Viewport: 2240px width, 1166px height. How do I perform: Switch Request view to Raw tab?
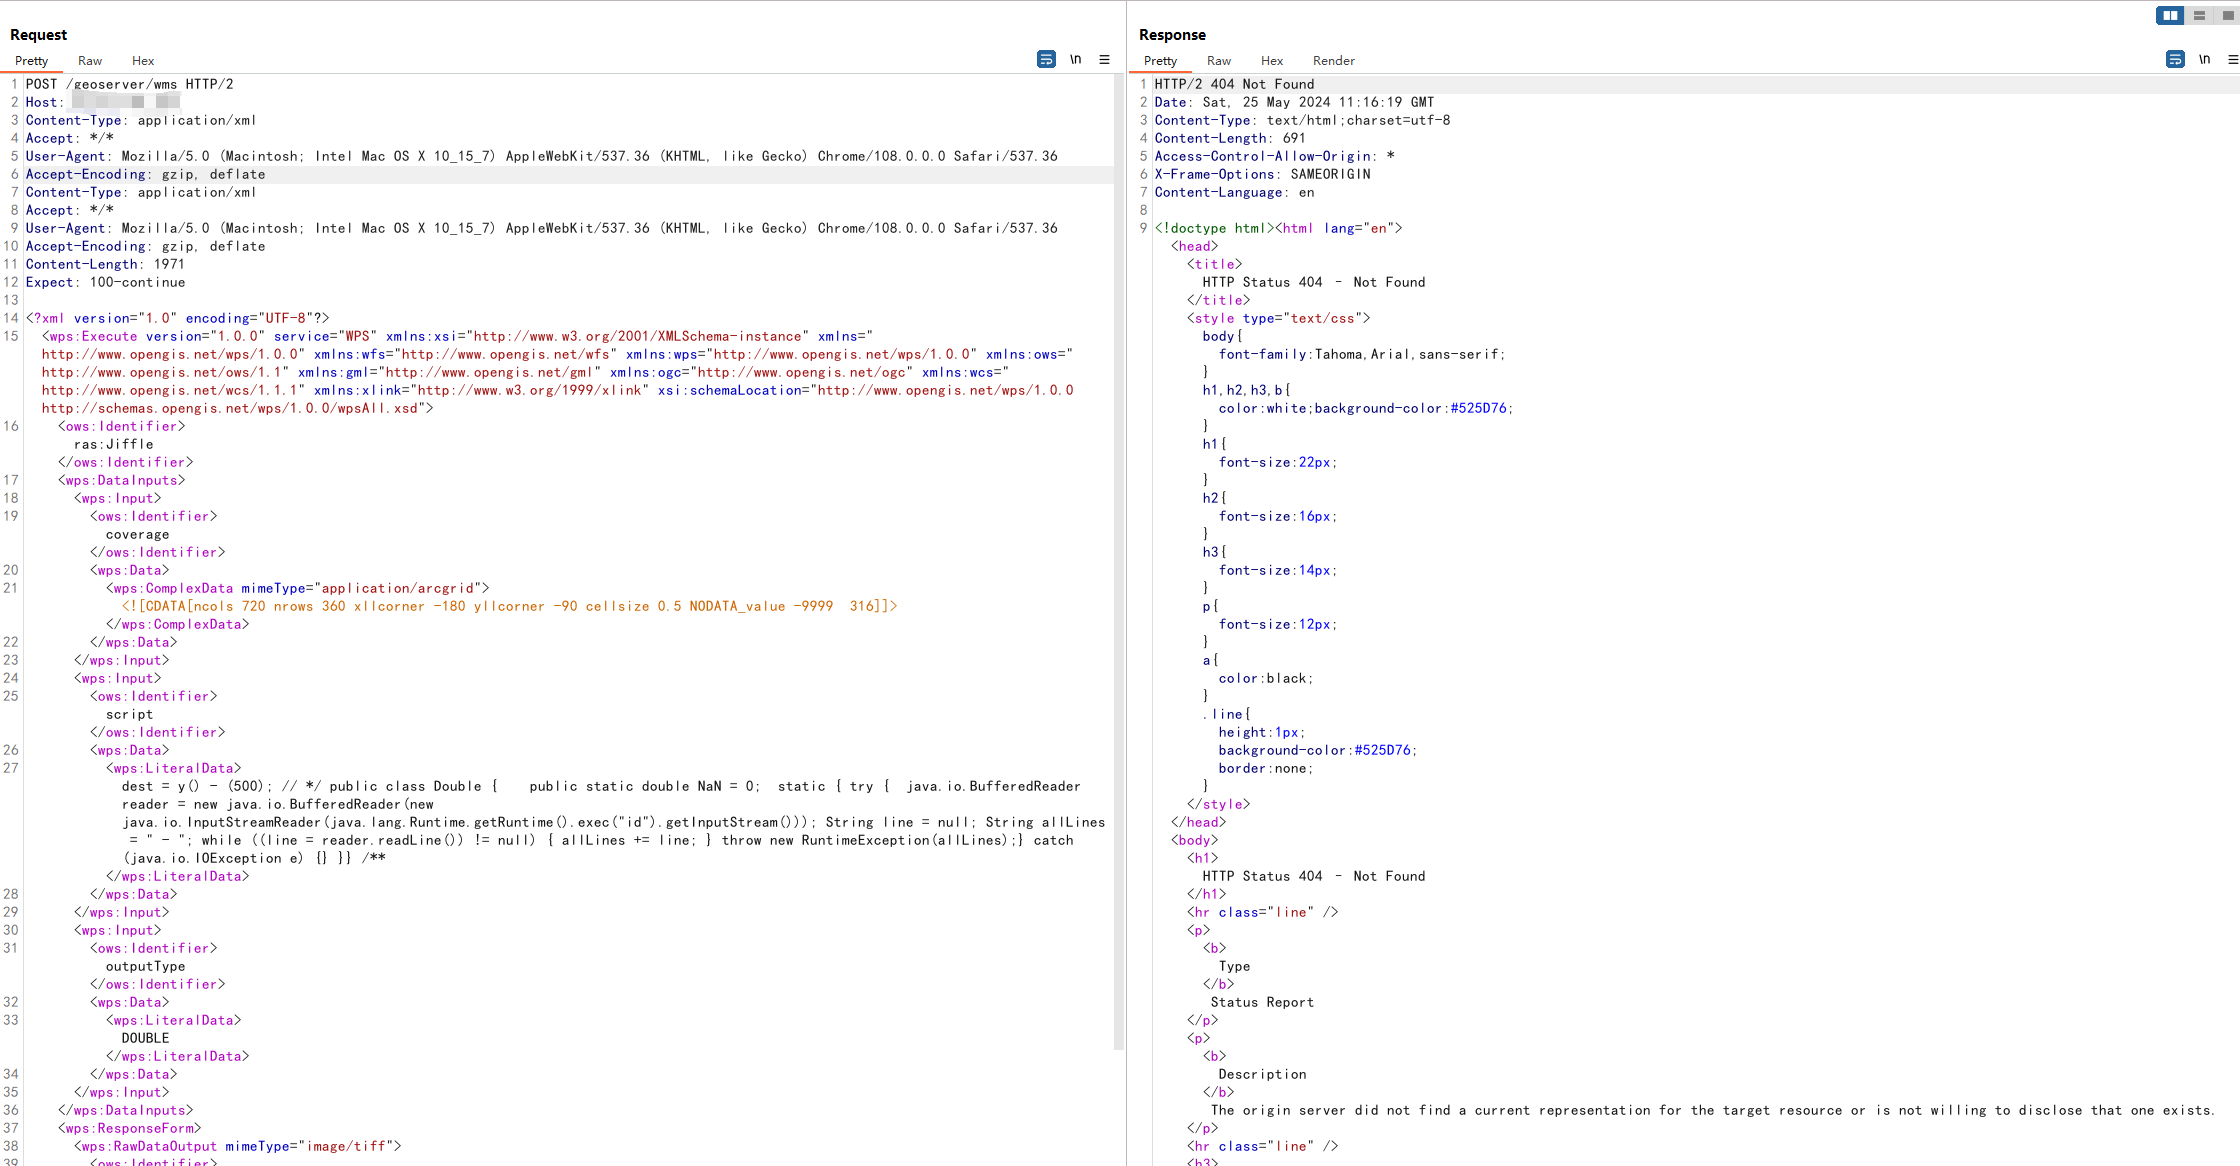click(x=90, y=61)
